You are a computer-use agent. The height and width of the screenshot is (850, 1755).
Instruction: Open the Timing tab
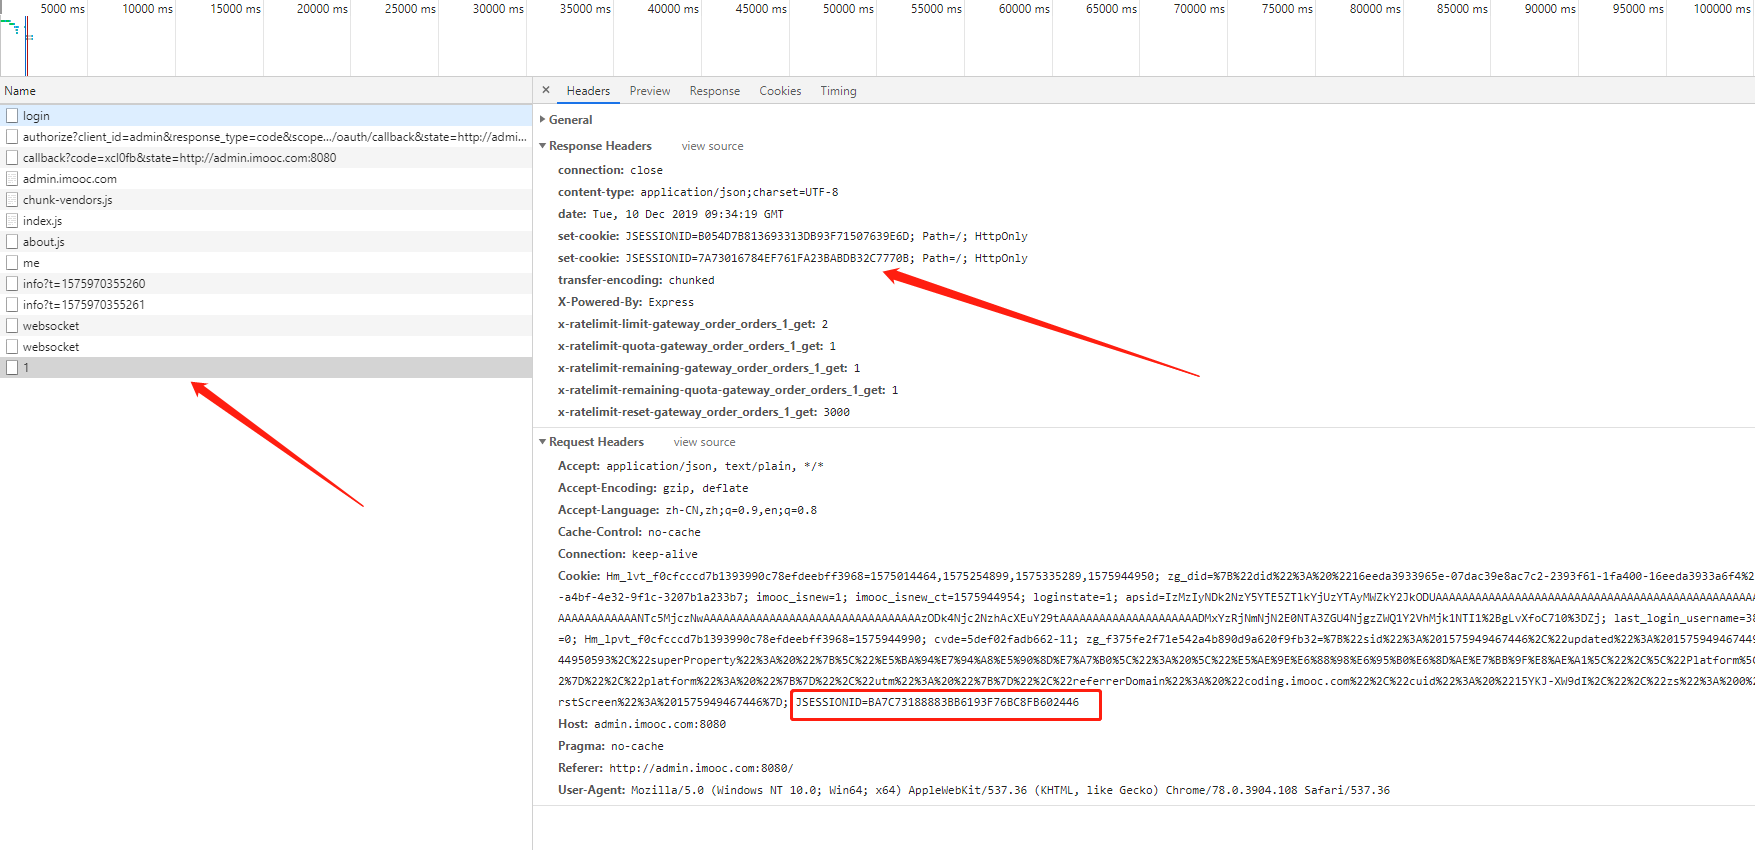pos(838,91)
